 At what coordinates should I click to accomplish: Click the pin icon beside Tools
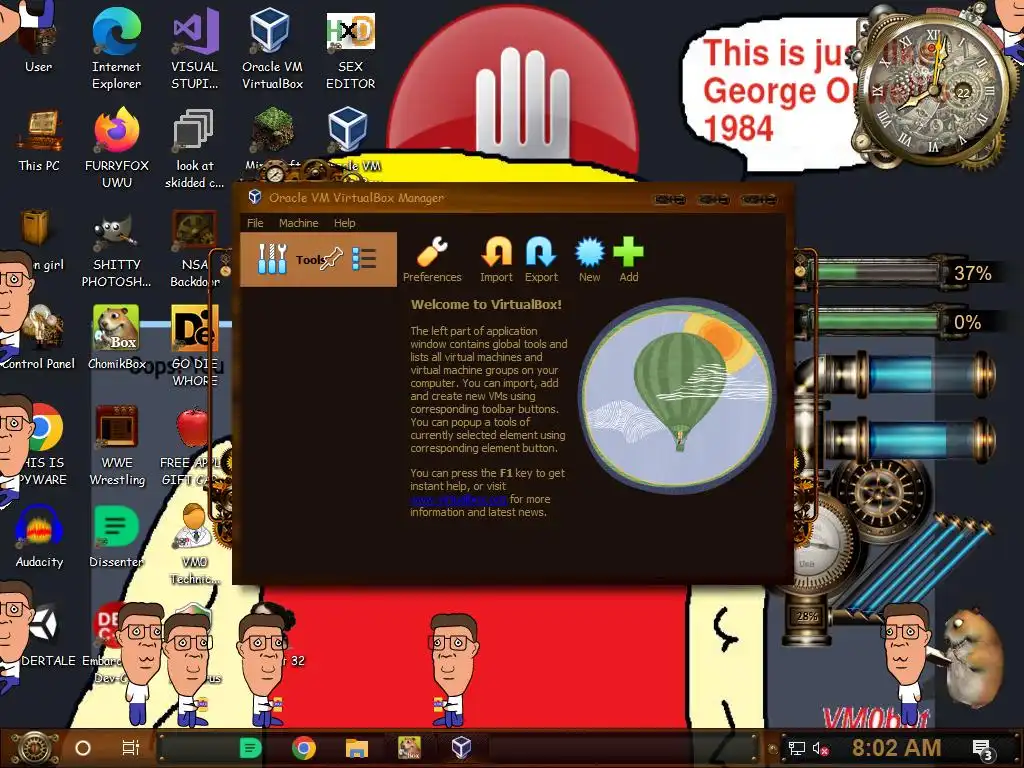(x=332, y=259)
